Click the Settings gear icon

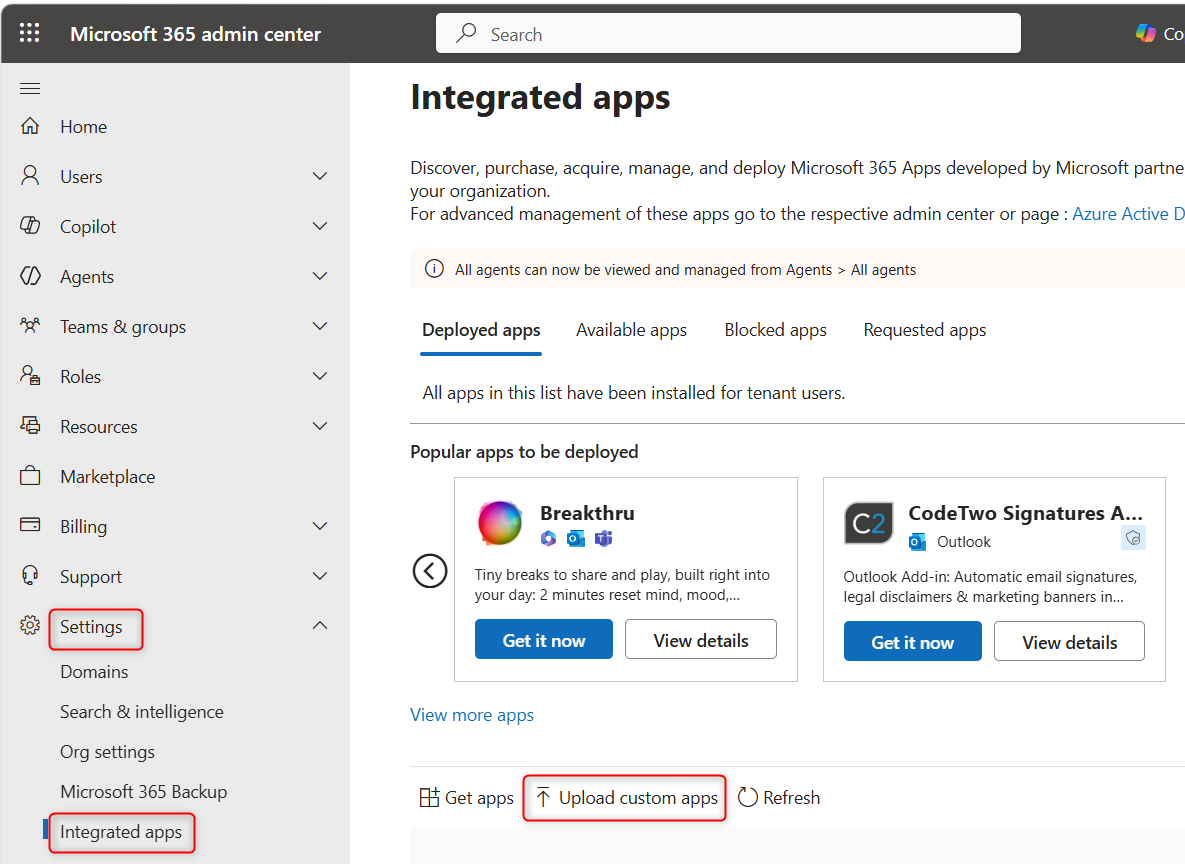[30, 625]
